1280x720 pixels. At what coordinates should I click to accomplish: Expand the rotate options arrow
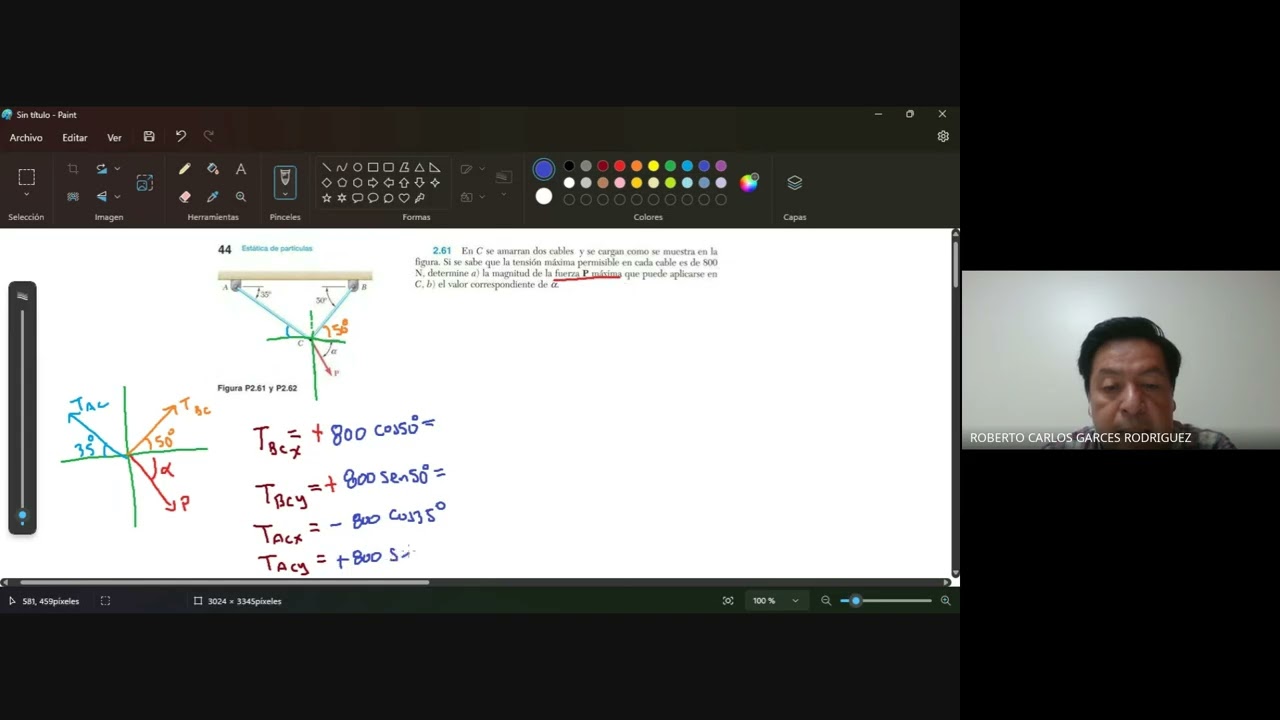(x=117, y=169)
